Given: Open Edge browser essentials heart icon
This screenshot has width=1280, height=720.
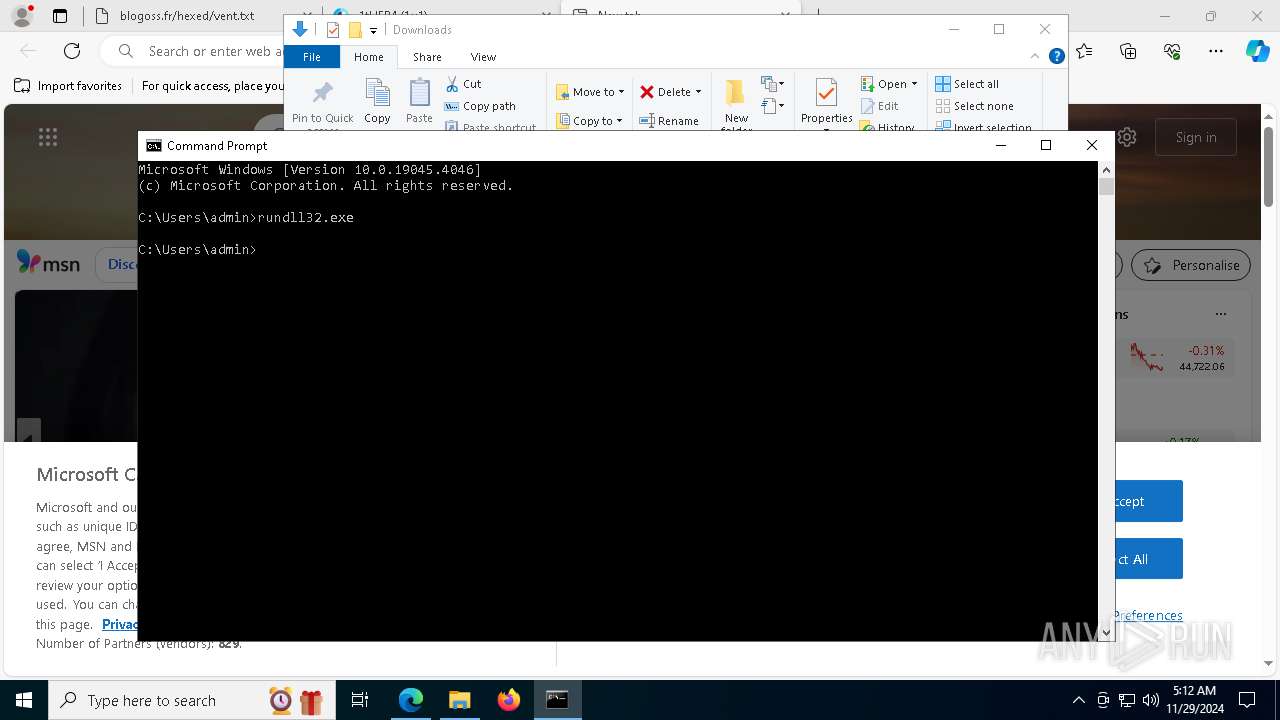Looking at the screenshot, I should (x=1172, y=51).
